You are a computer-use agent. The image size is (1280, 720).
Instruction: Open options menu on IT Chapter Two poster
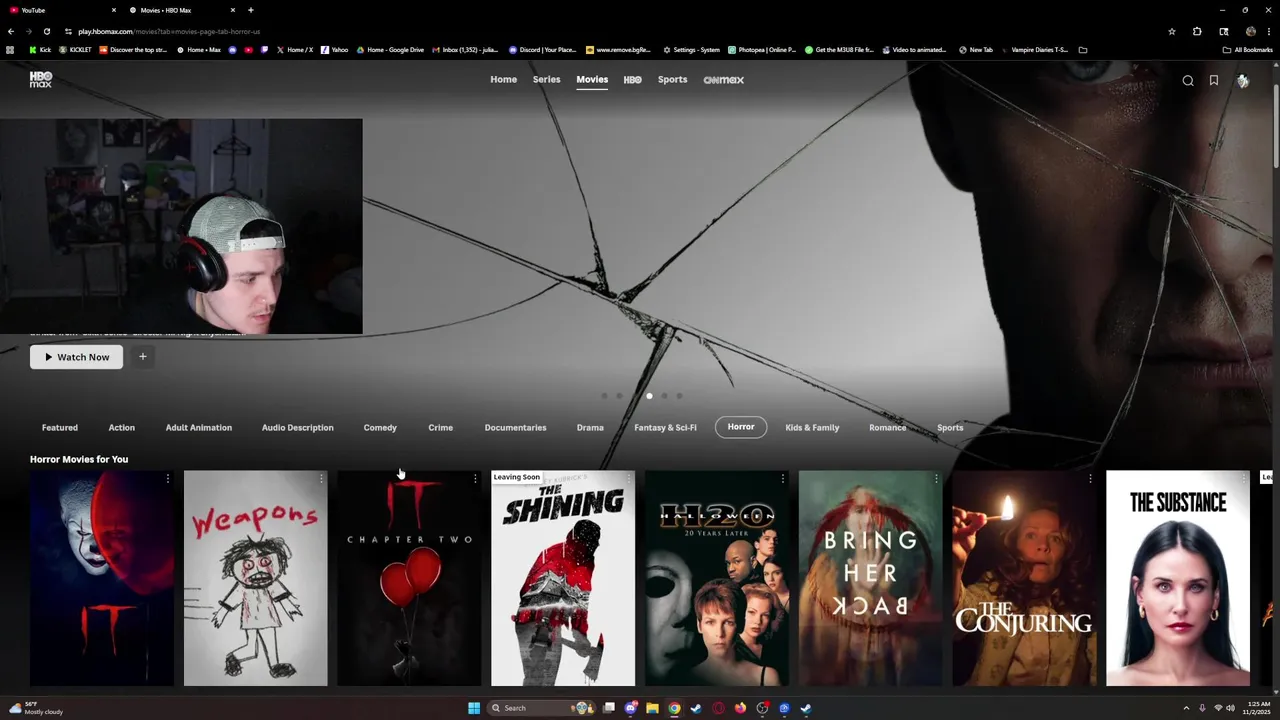[475, 479]
